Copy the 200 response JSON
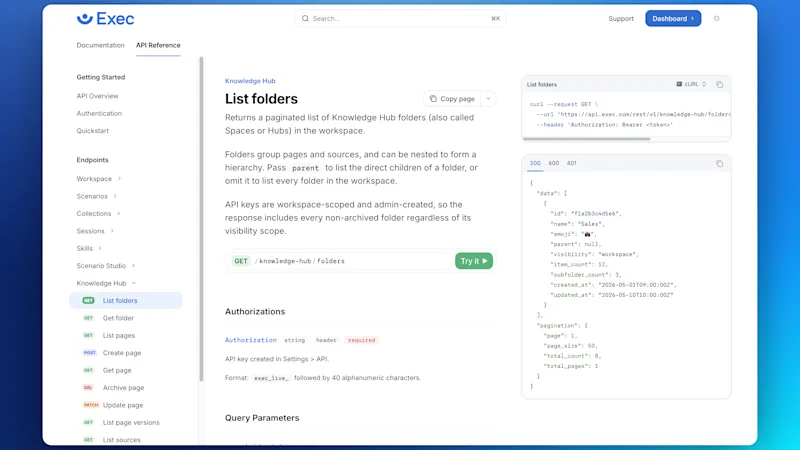The width and height of the screenshot is (800, 450). pyautogui.click(x=719, y=163)
